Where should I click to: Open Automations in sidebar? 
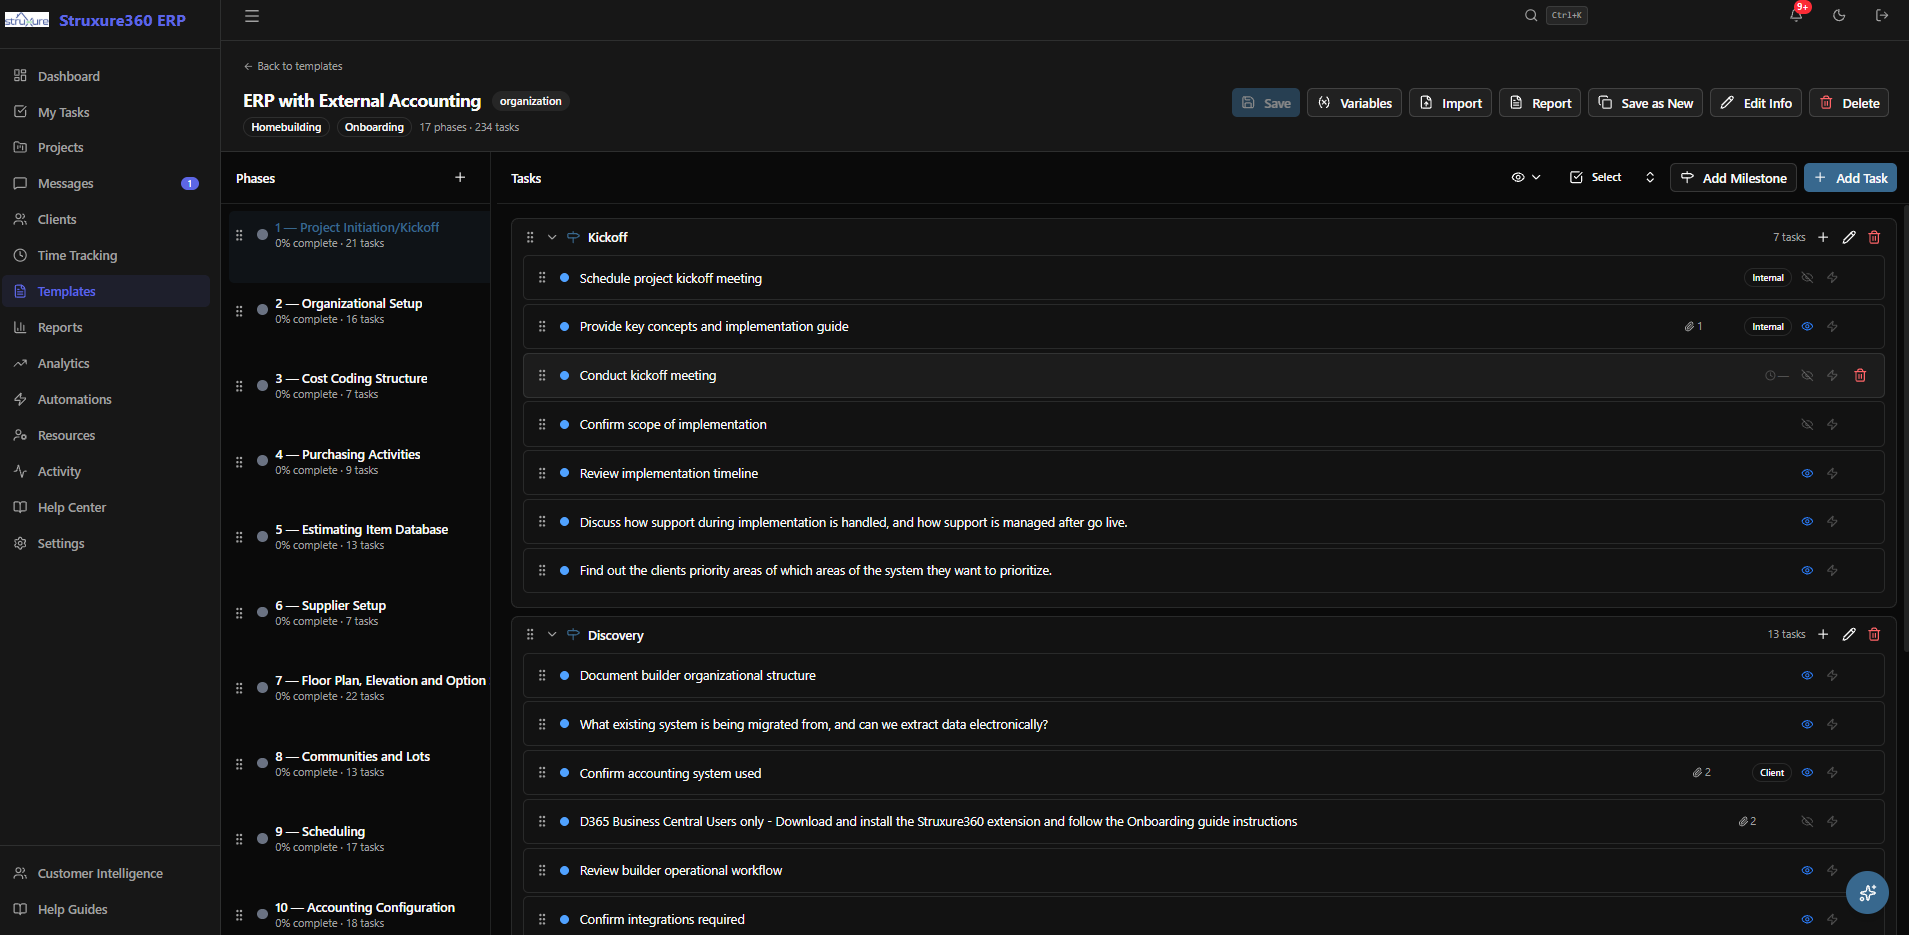pyautogui.click(x=105, y=399)
